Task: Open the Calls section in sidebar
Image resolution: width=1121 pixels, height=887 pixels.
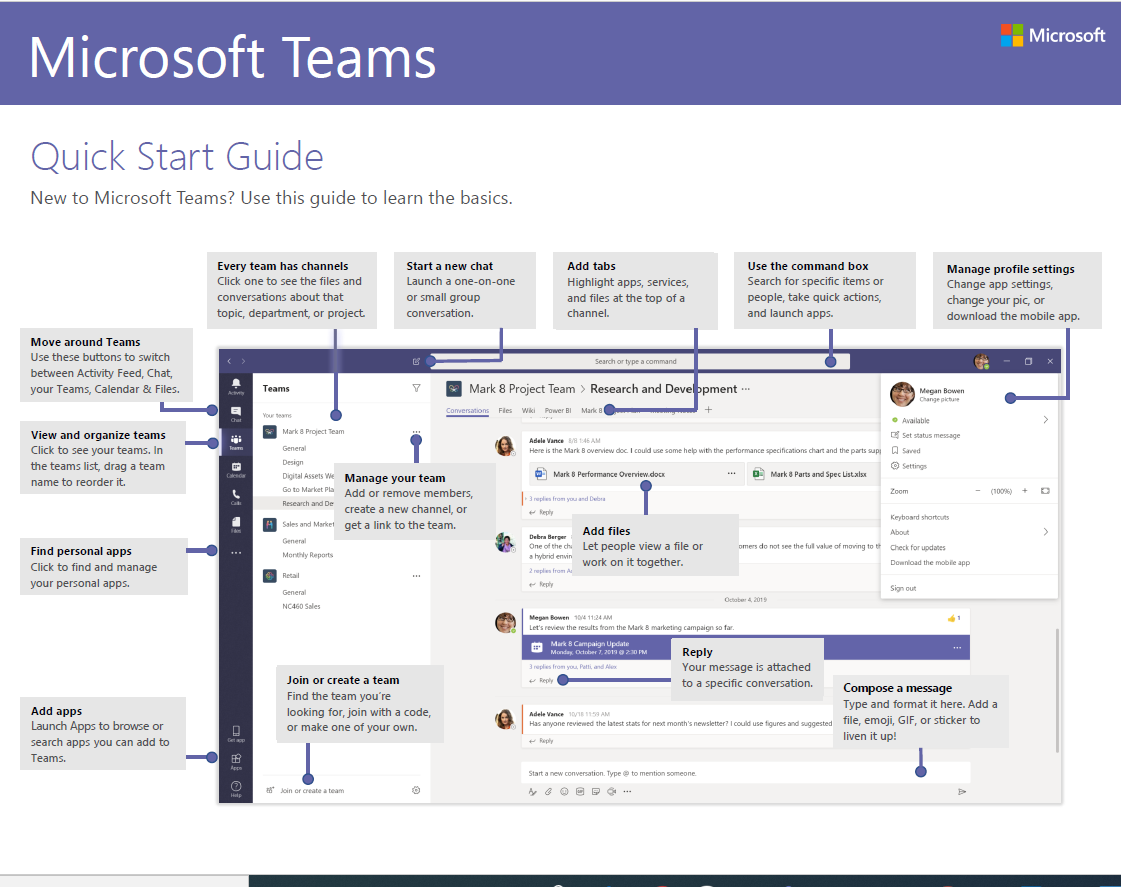Action: pos(236,497)
